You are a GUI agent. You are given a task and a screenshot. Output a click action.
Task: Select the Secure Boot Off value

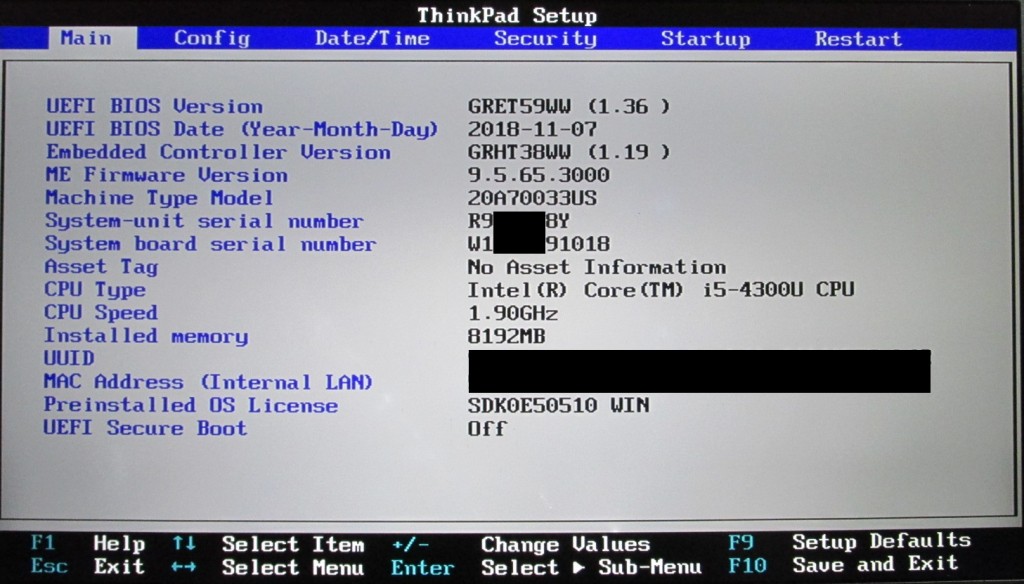click(x=487, y=429)
